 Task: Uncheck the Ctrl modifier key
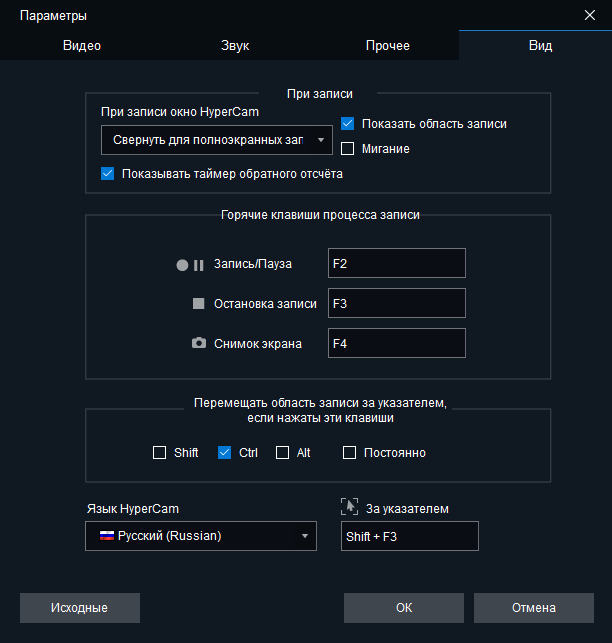pos(224,453)
